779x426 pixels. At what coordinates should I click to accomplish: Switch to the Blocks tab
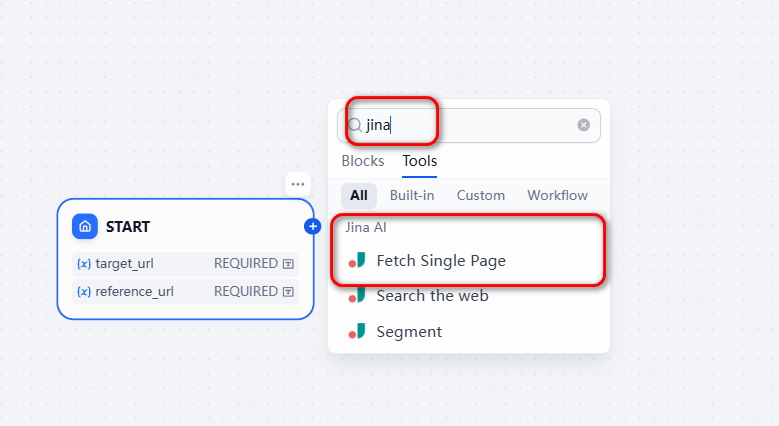(362, 161)
